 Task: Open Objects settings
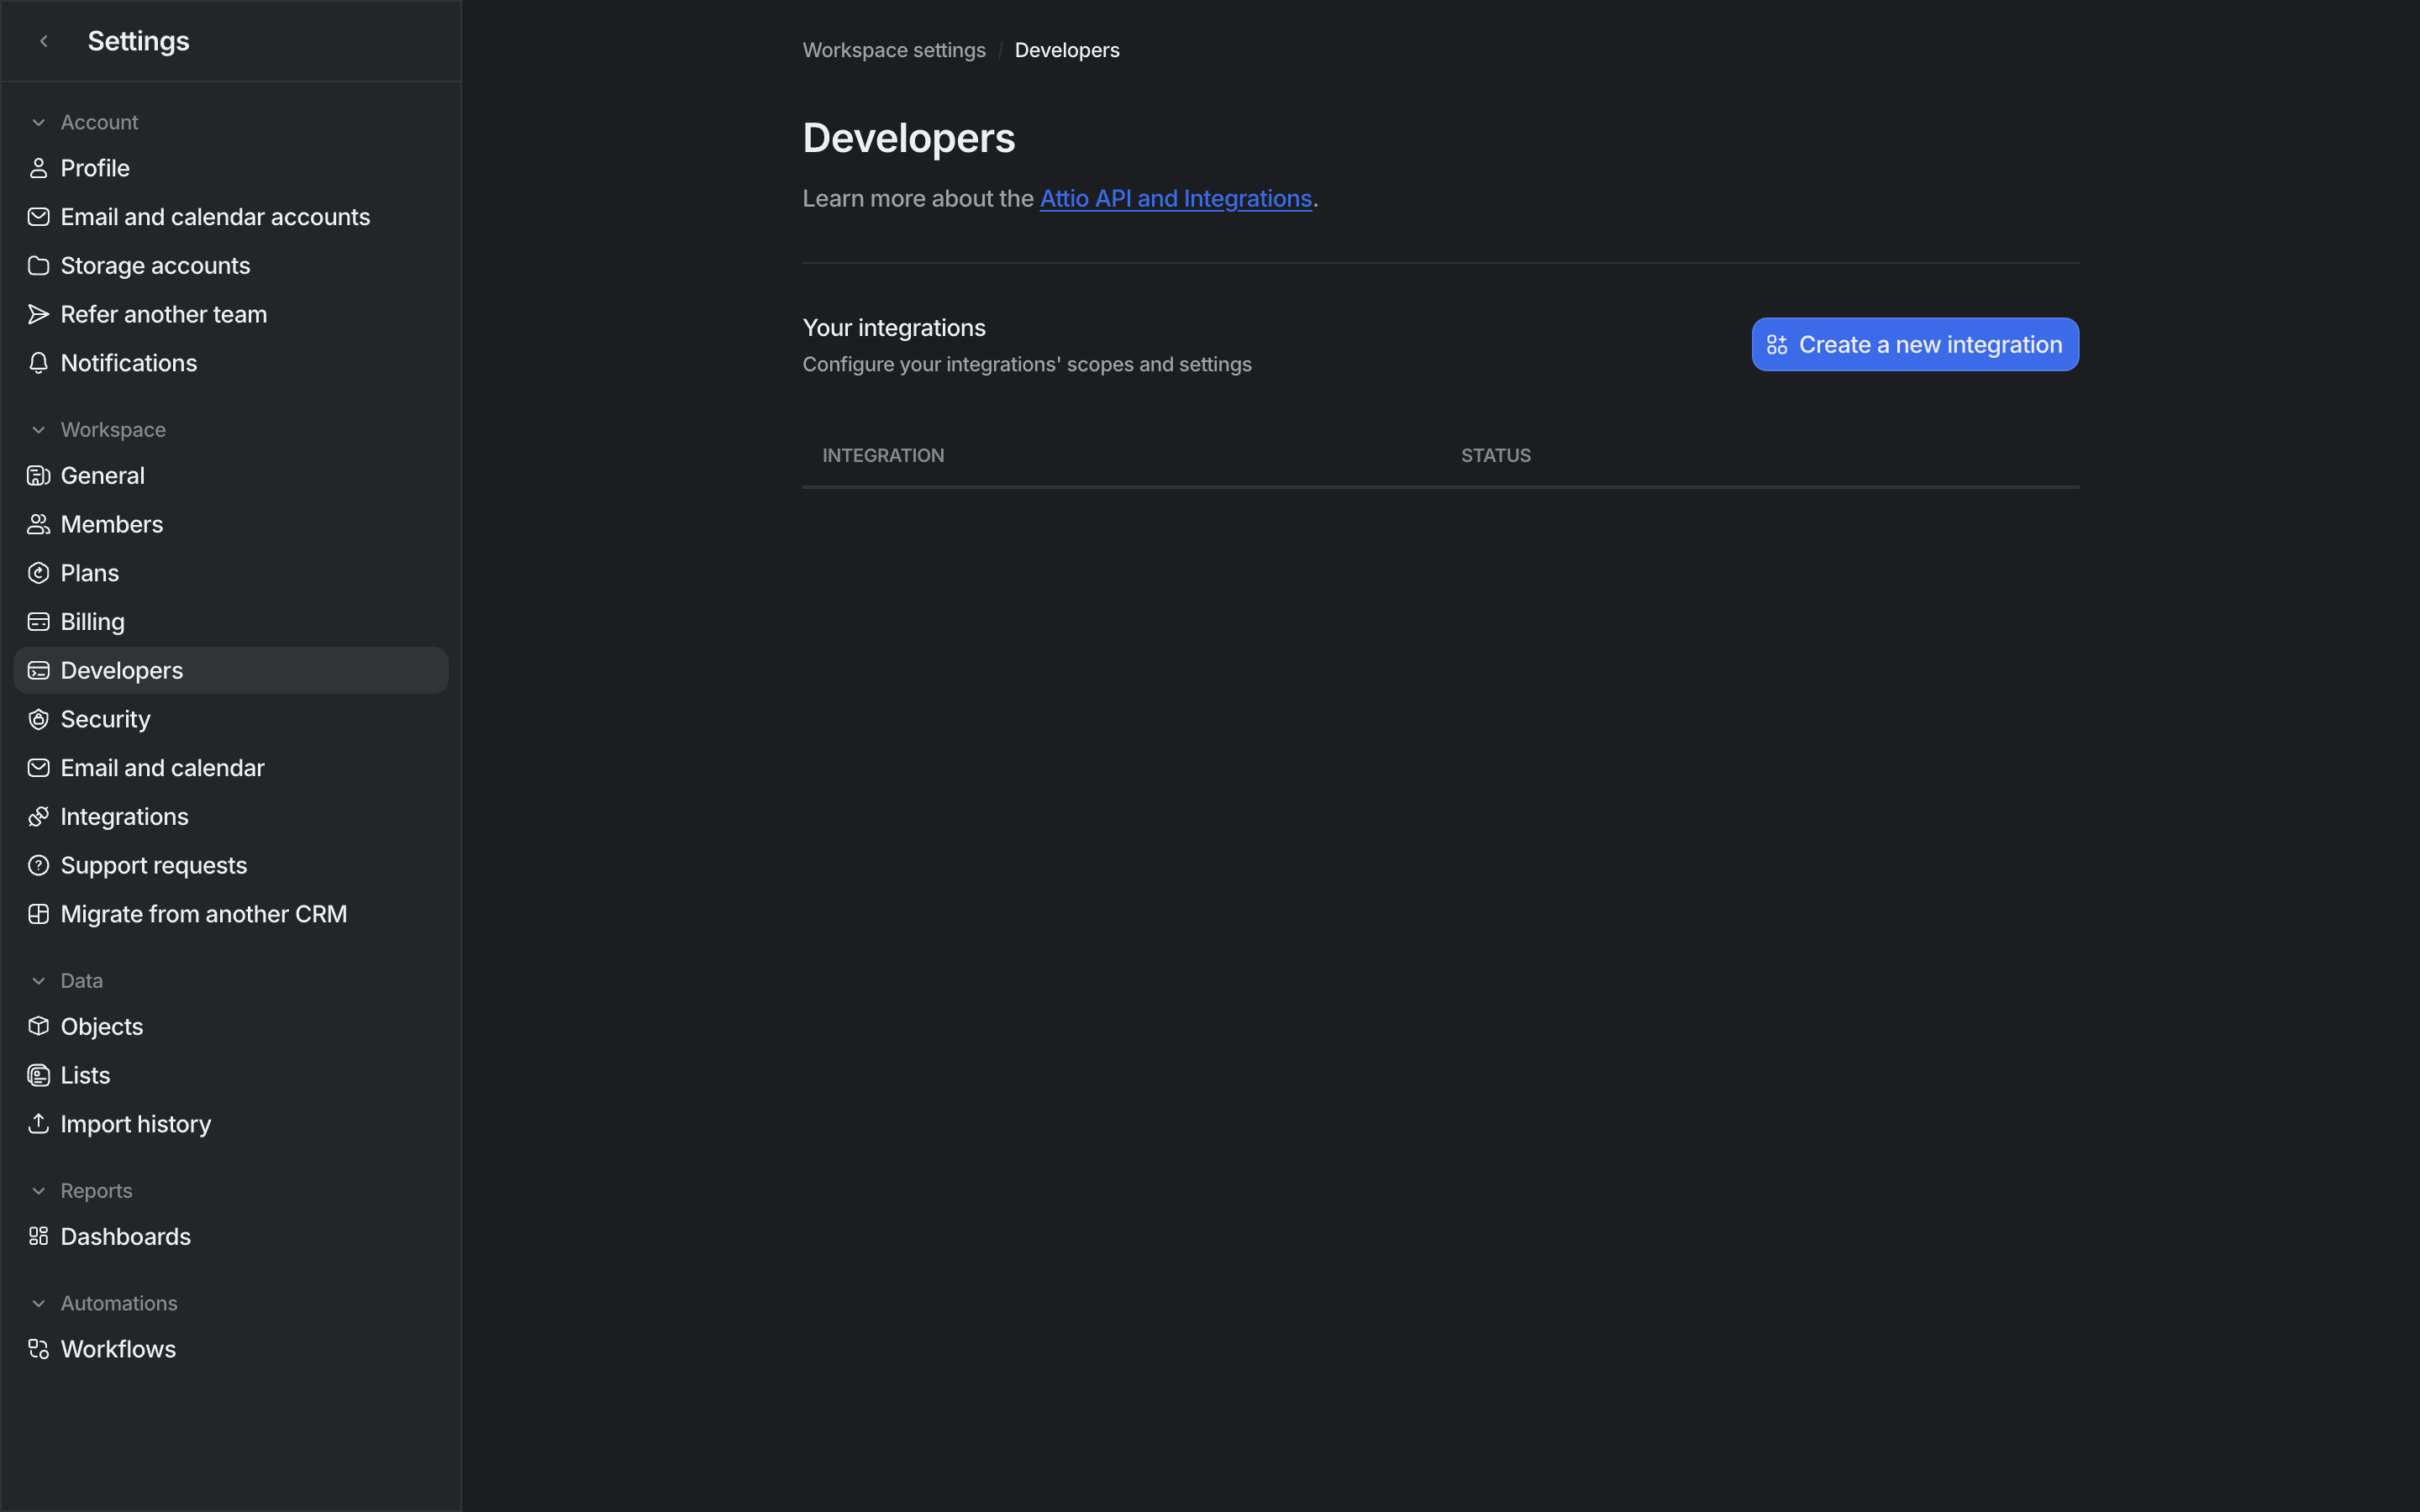coord(231,1027)
